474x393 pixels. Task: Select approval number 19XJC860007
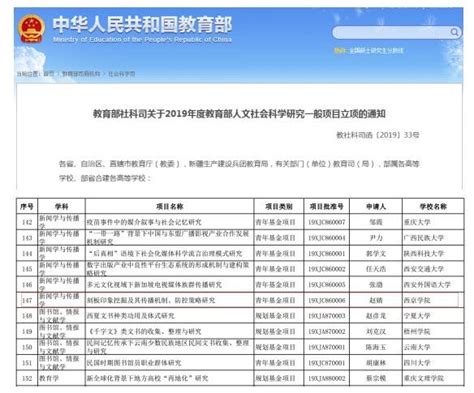[x=326, y=222]
